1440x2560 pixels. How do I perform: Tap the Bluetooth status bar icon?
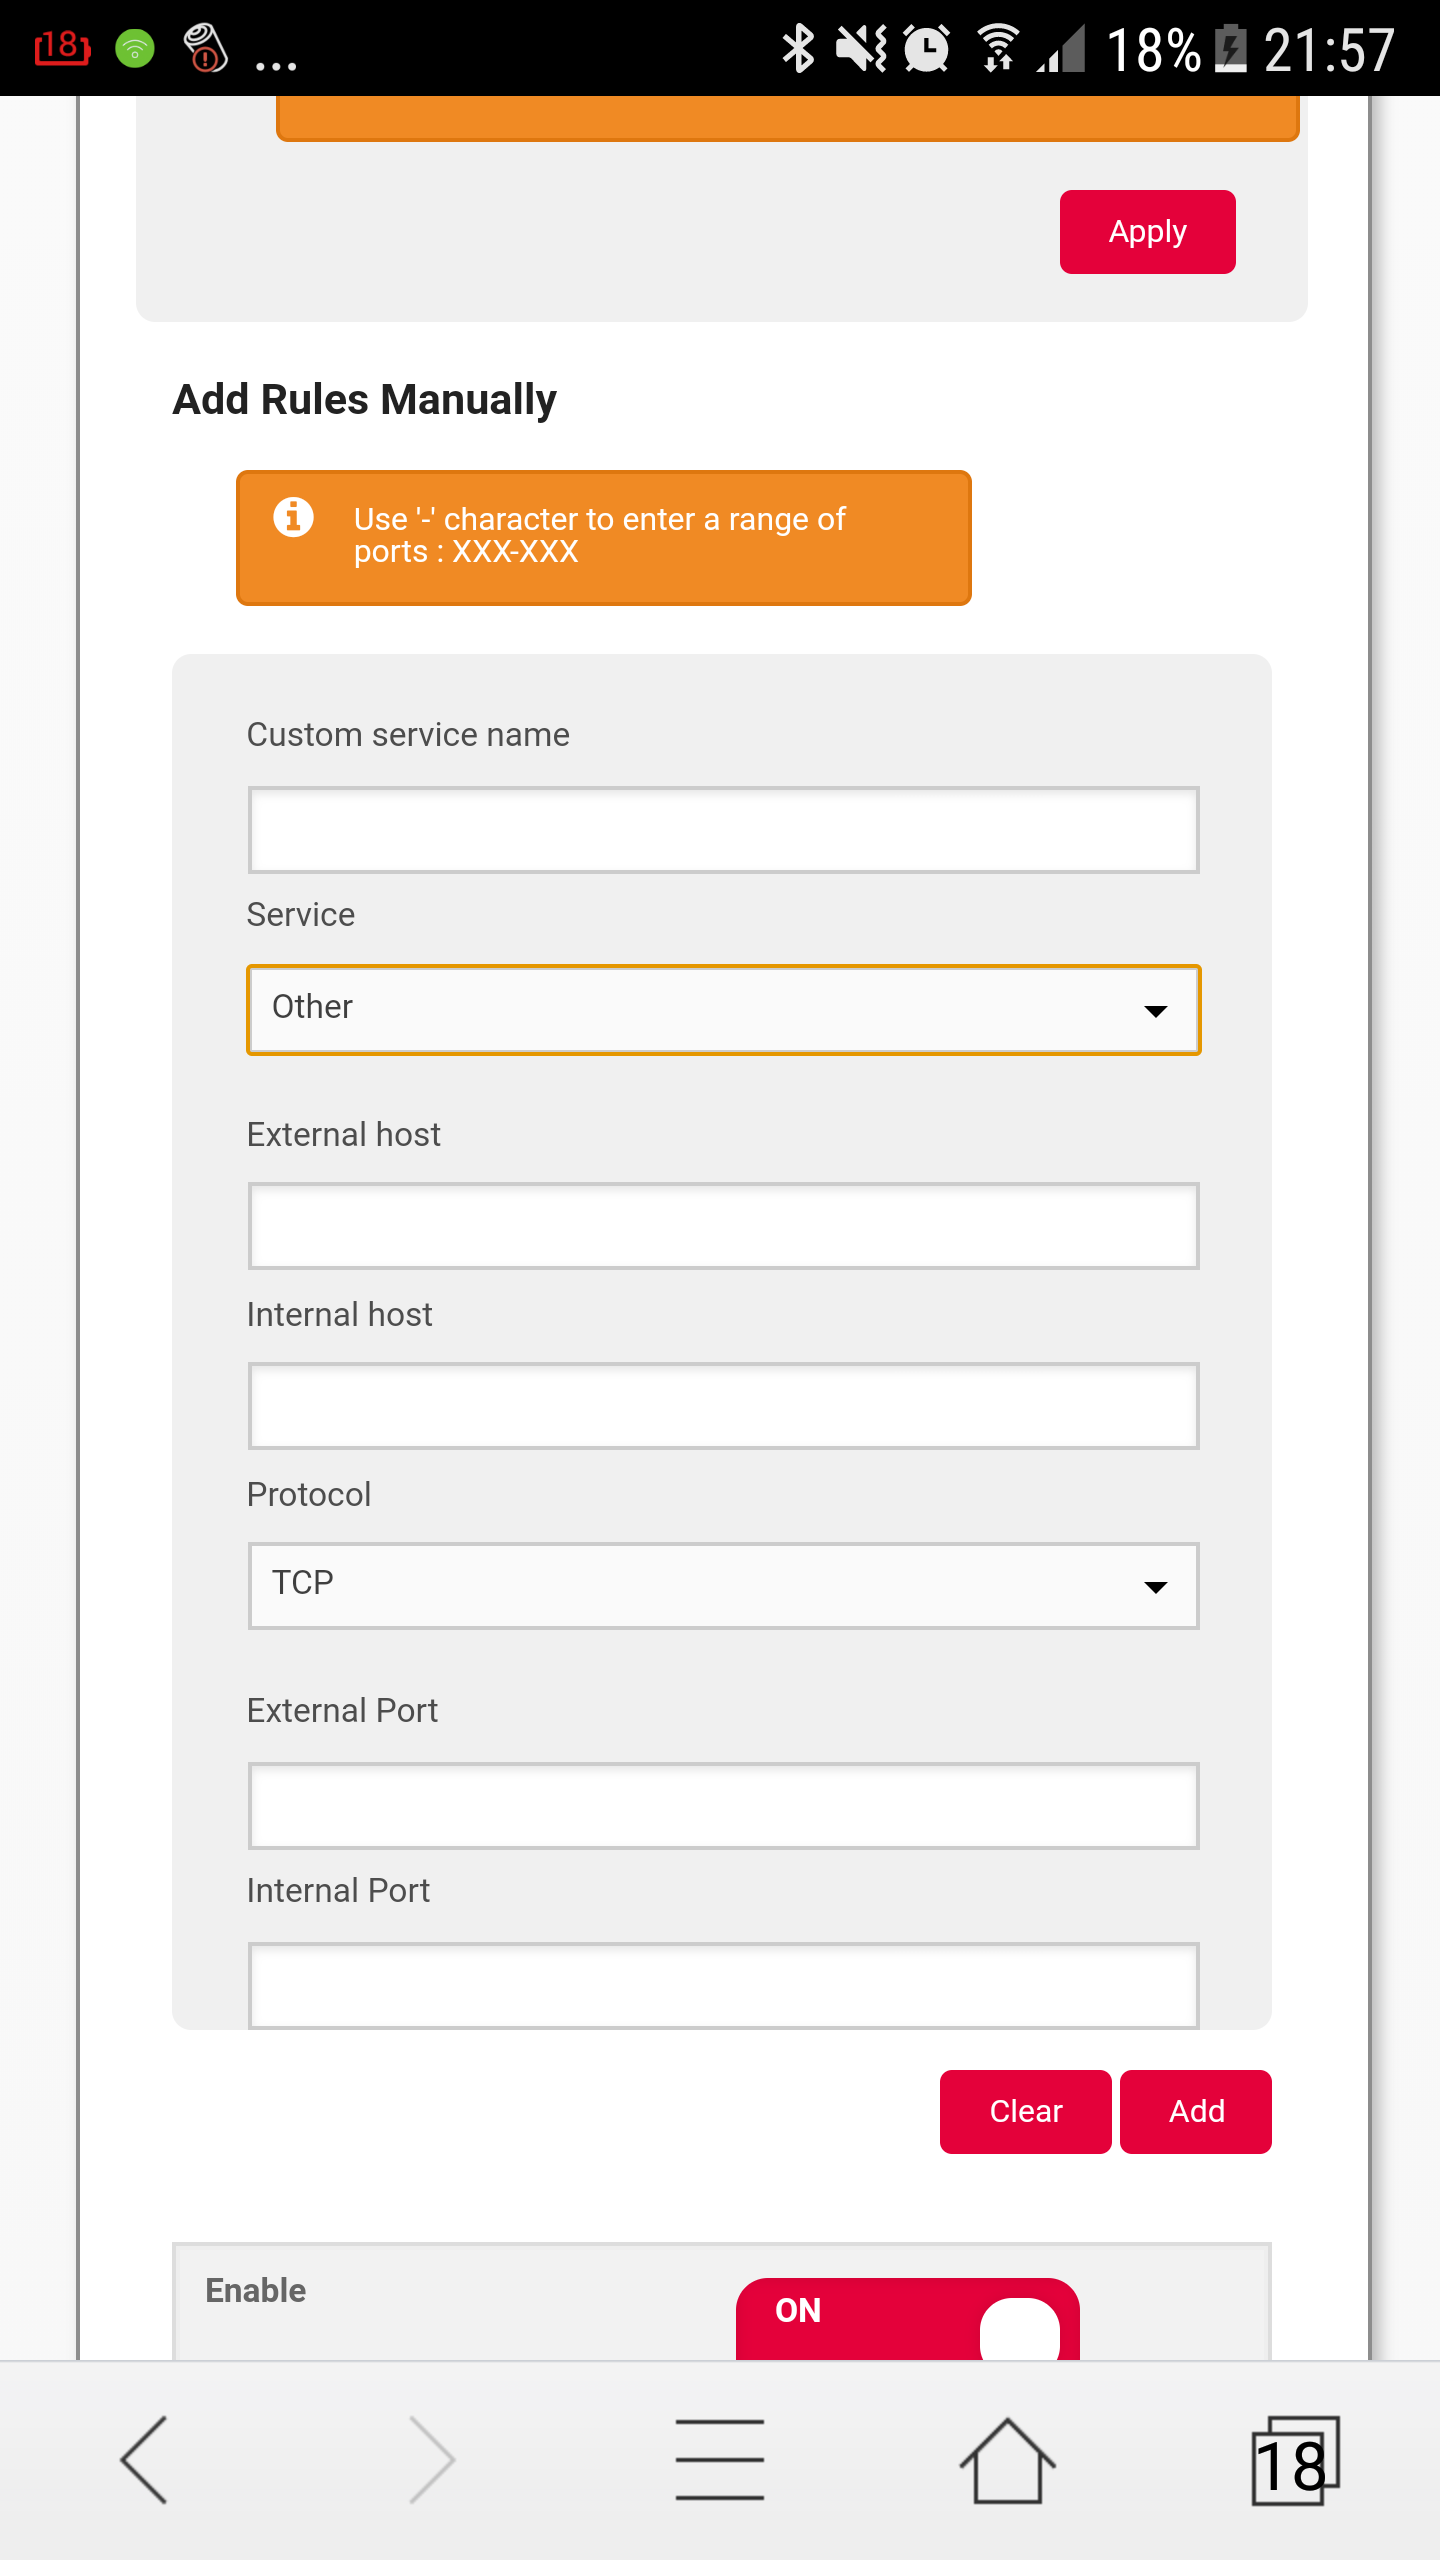click(x=798, y=48)
